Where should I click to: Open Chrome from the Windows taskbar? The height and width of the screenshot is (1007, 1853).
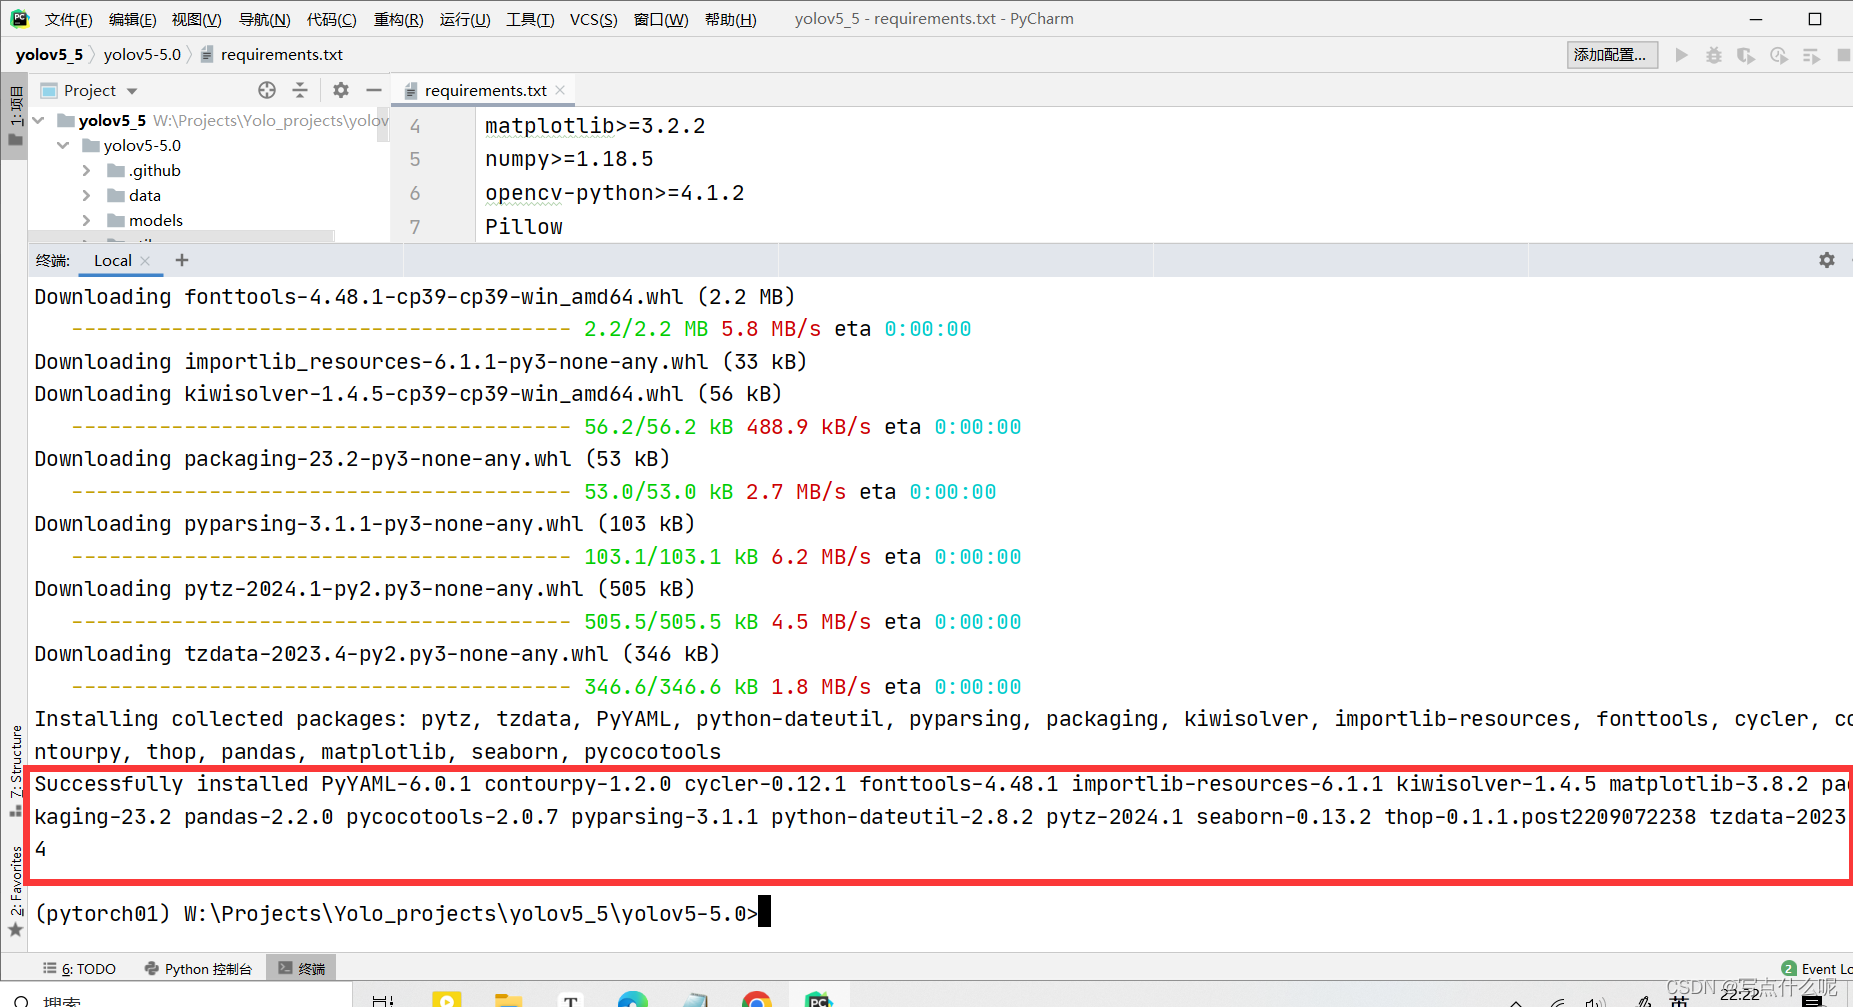point(757,999)
